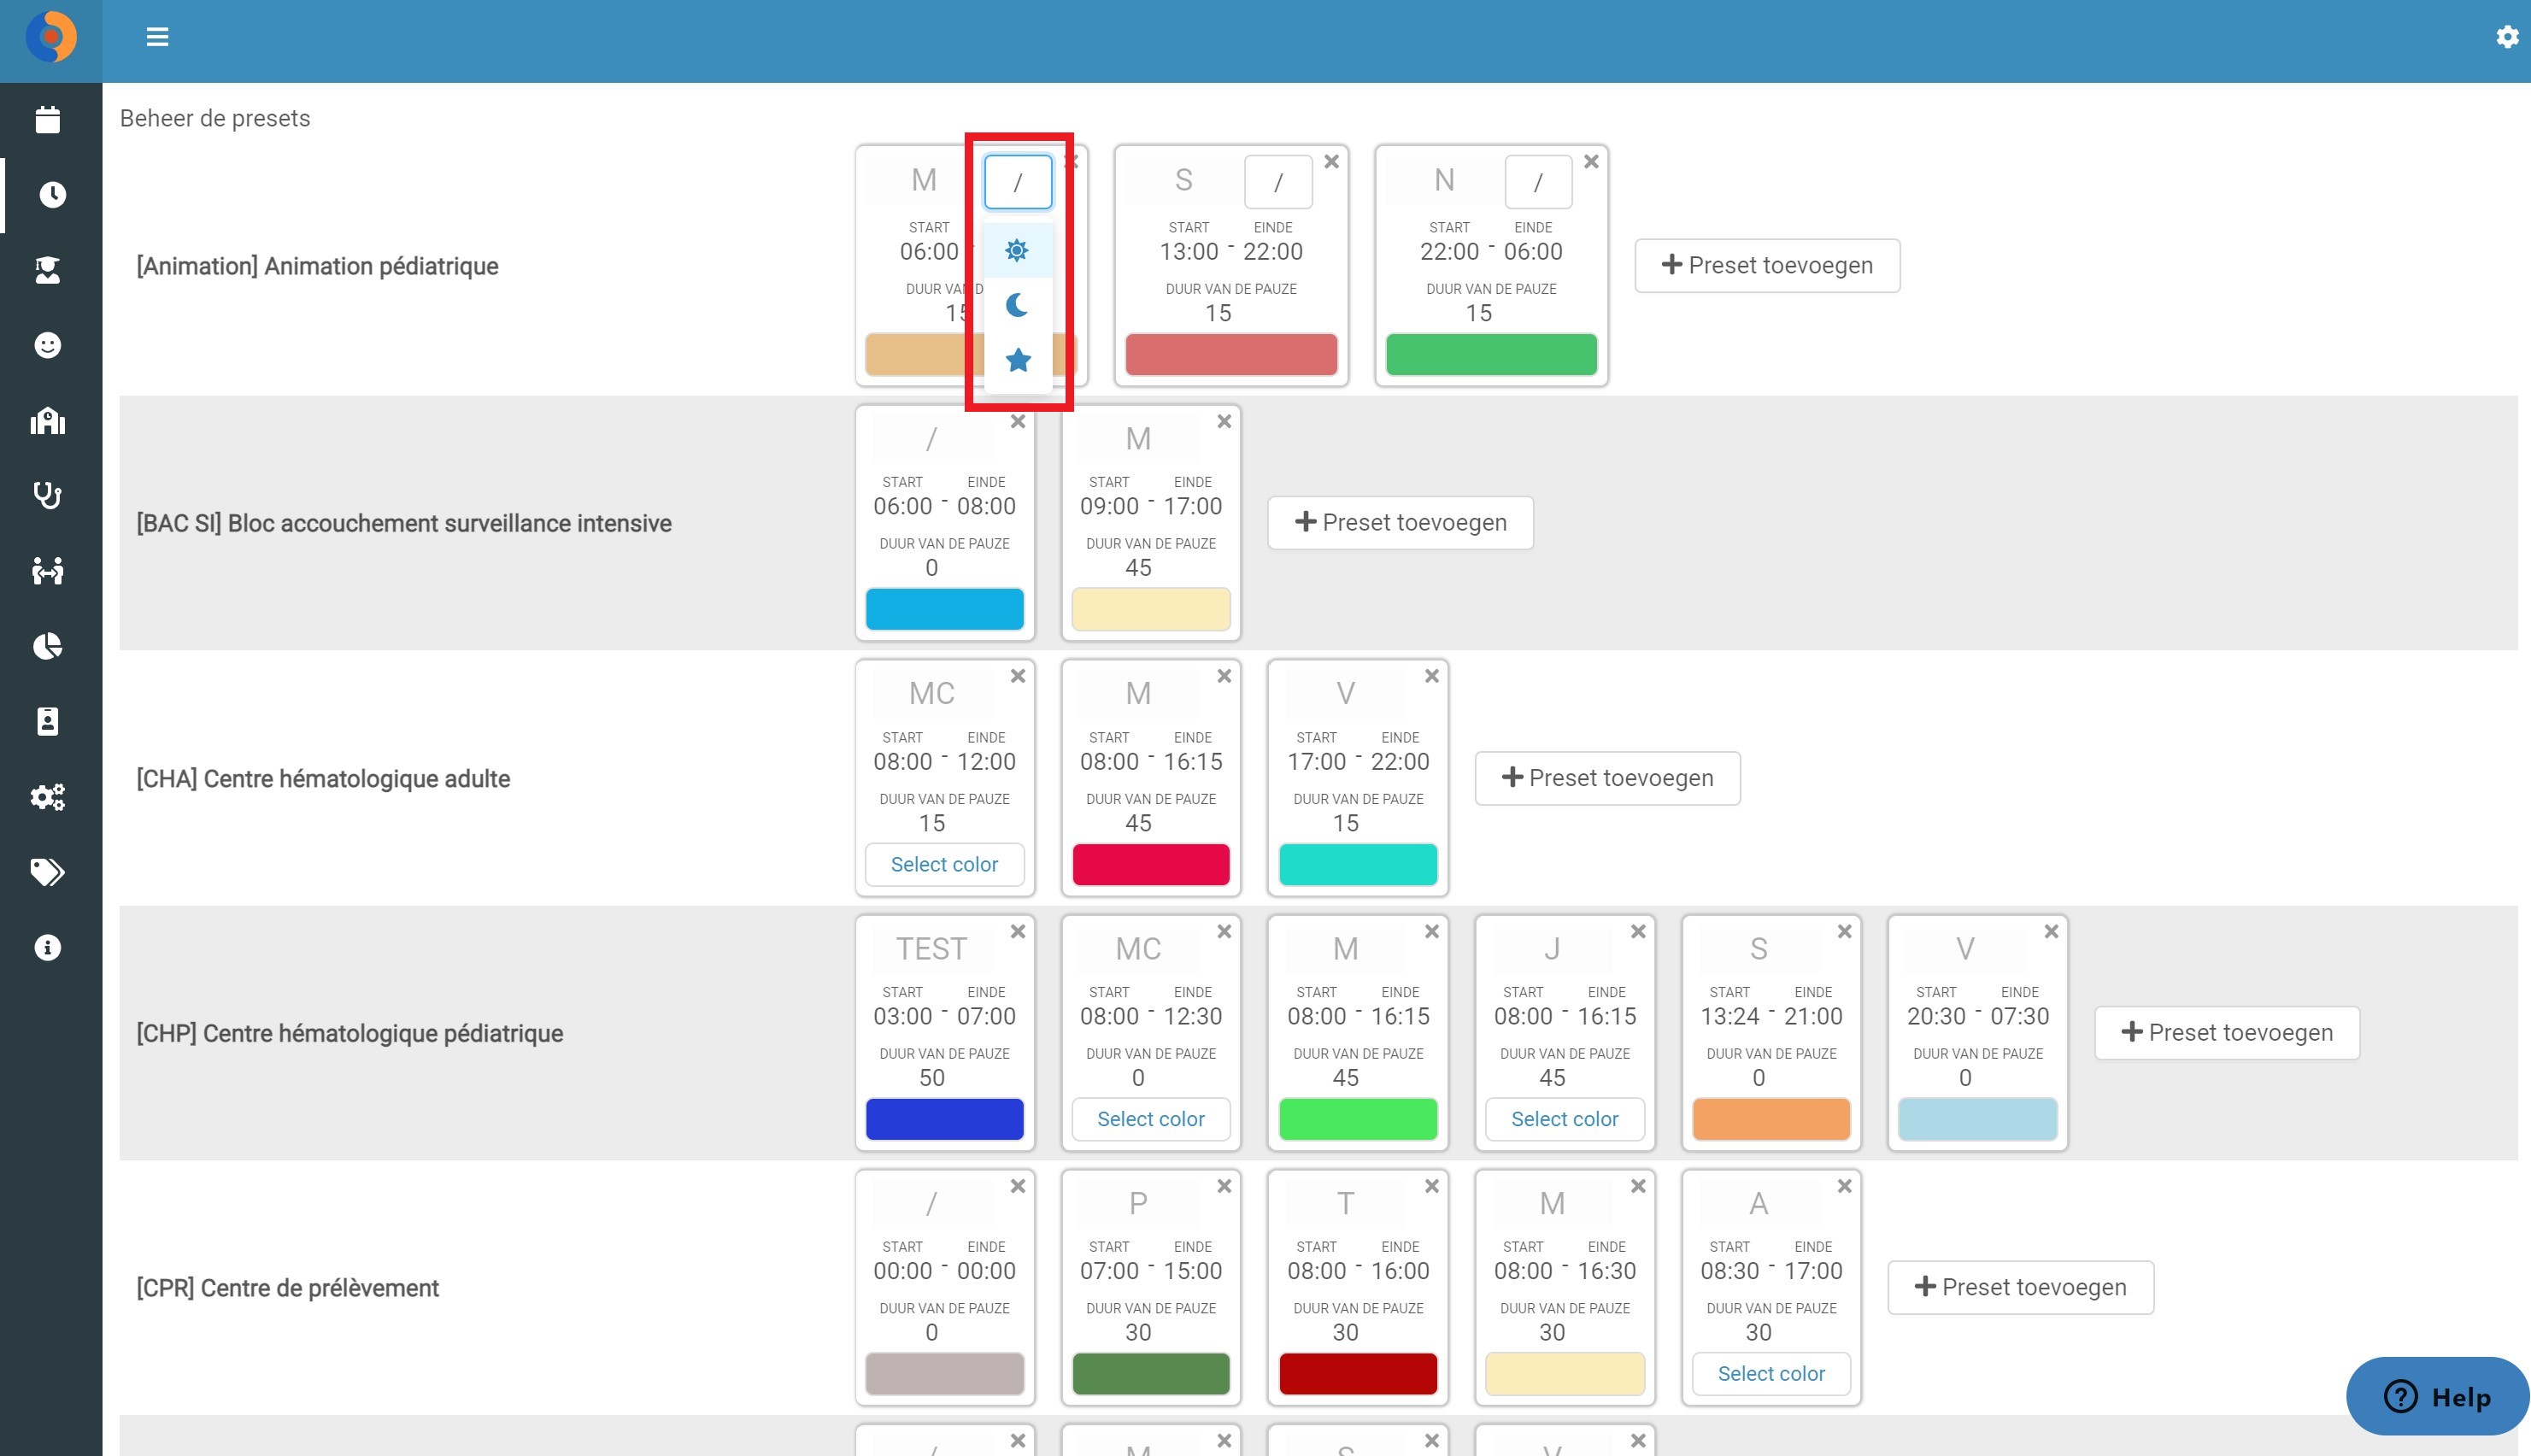Open gears configuration icon in sidebar
The image size is (2531, 1456).
pyautogui.click(x=48, y=797)
